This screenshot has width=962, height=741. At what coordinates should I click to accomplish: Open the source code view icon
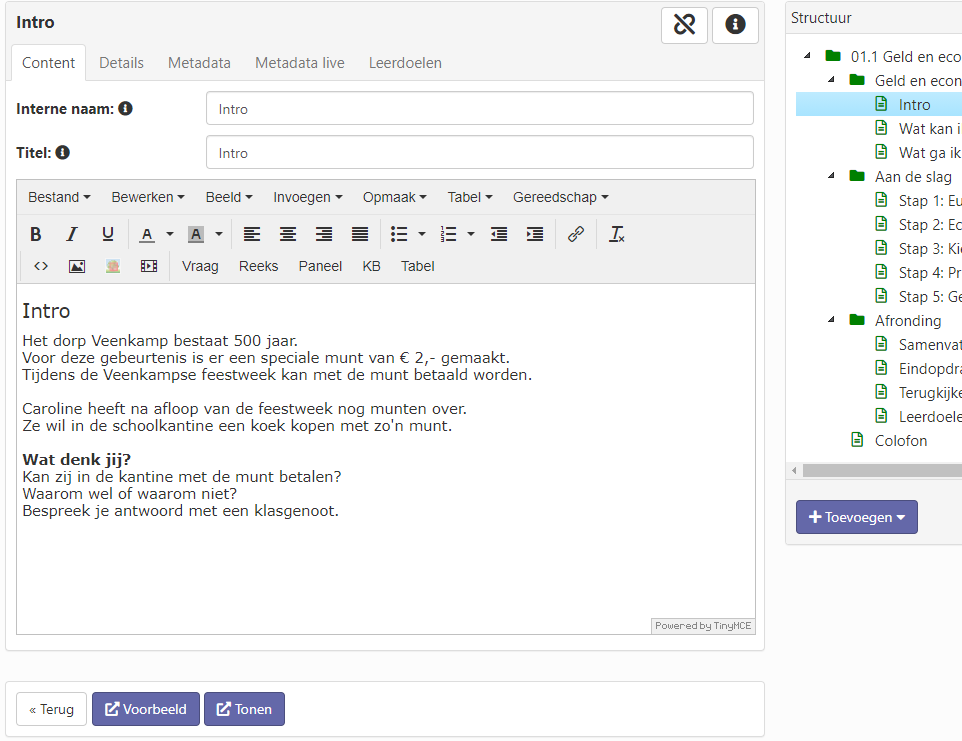(41, 266)
